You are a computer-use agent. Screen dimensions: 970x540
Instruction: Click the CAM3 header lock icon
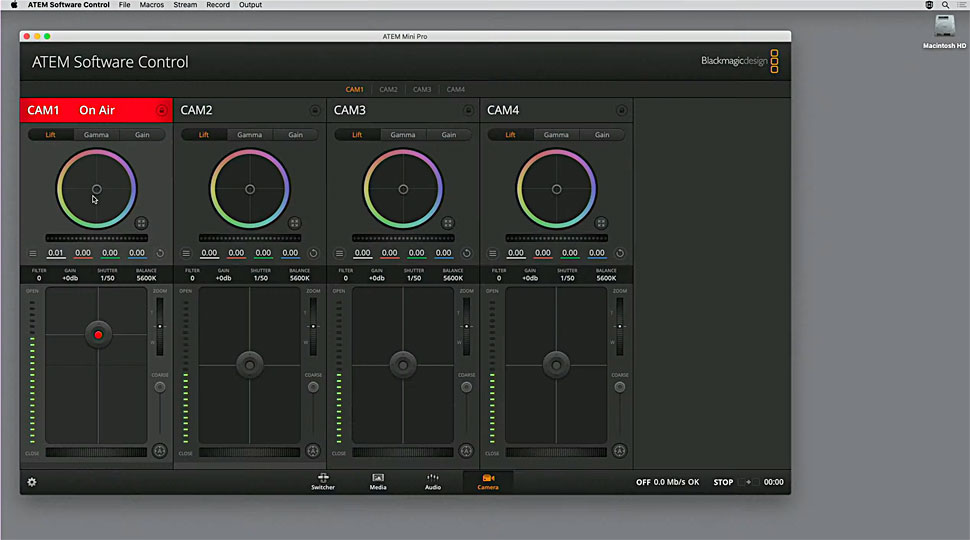point(468,111)
